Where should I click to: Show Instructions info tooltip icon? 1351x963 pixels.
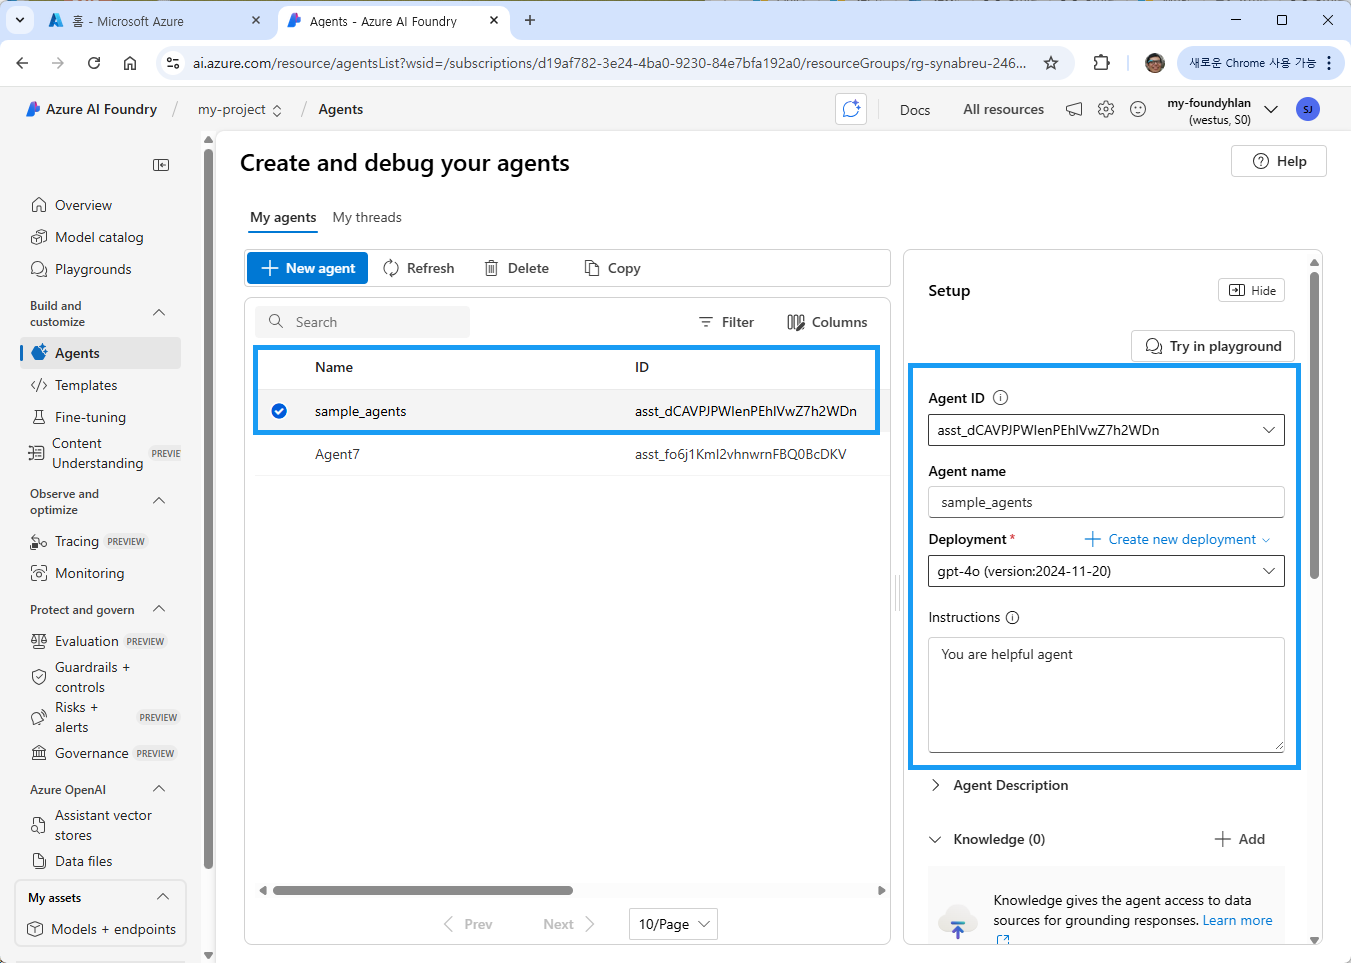click(1012, 617)
